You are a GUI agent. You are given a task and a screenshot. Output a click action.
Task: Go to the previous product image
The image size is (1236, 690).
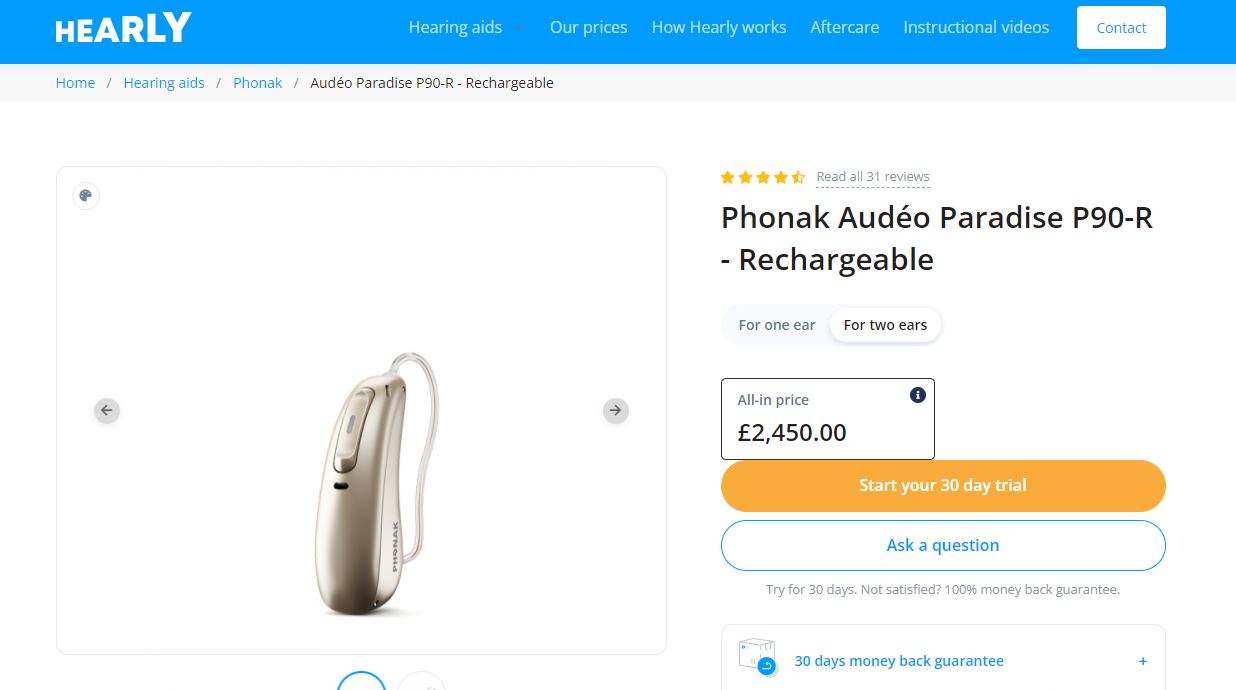pyautogui.click(x=107, y=410)
